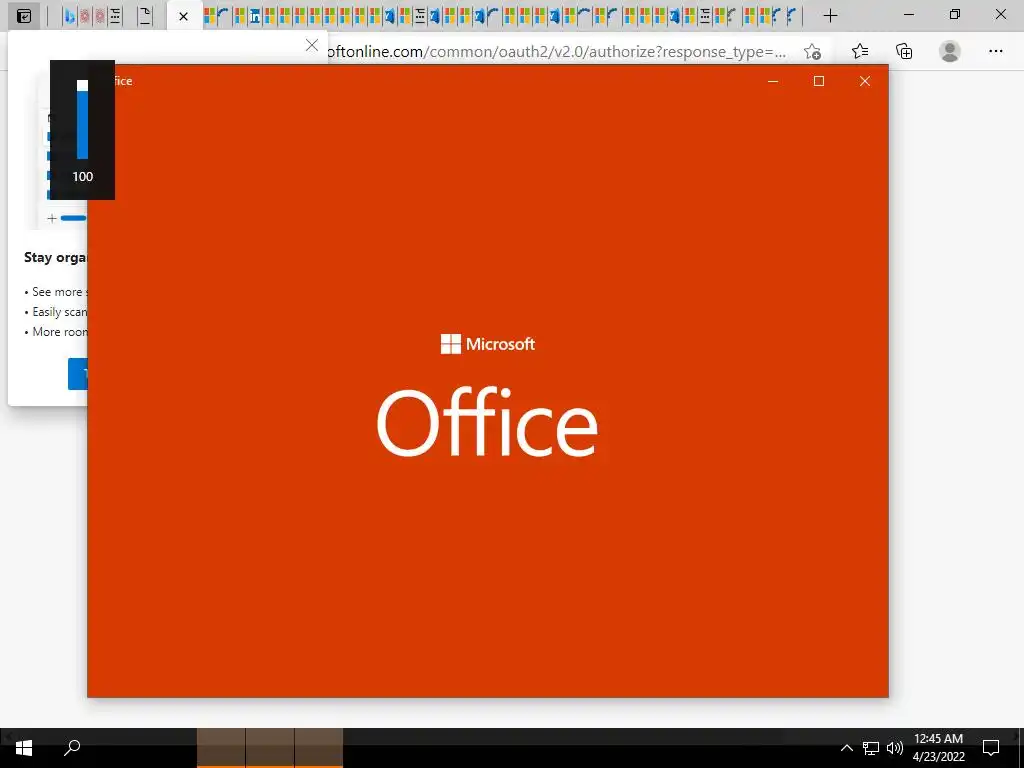This screenshot has width=1024, height=768.
Task: Open Edge Settings and more menu
Action: click(995, 51)
